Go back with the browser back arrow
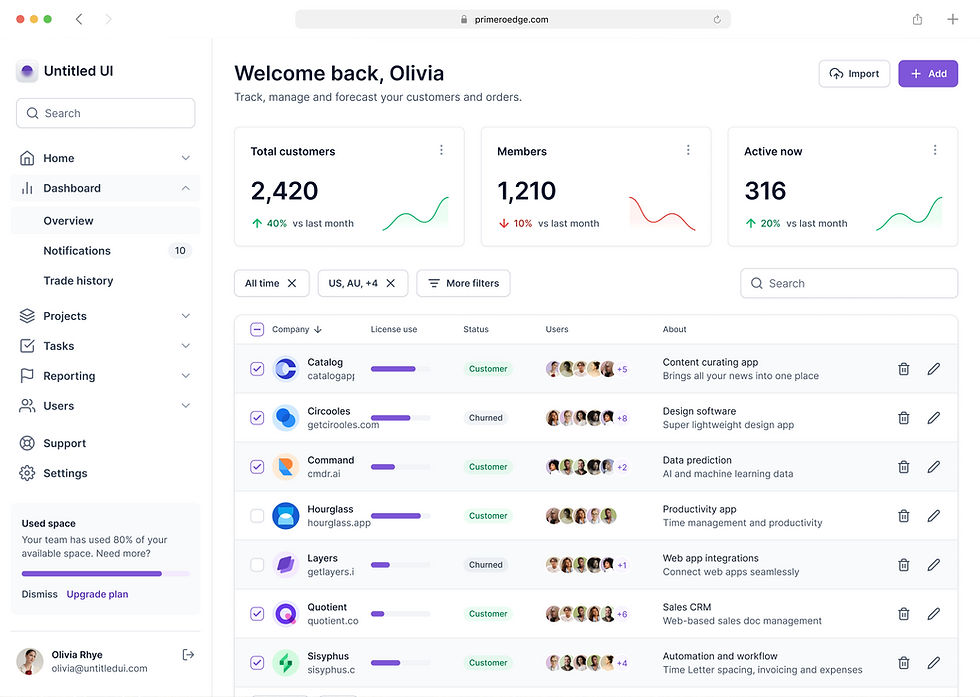 tap(79, 19)
